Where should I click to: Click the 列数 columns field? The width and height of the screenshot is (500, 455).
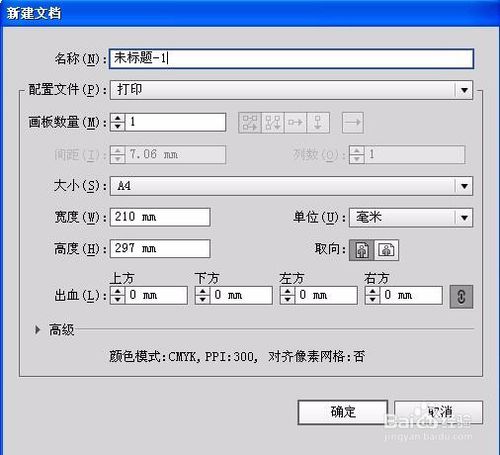pos(415,154)
